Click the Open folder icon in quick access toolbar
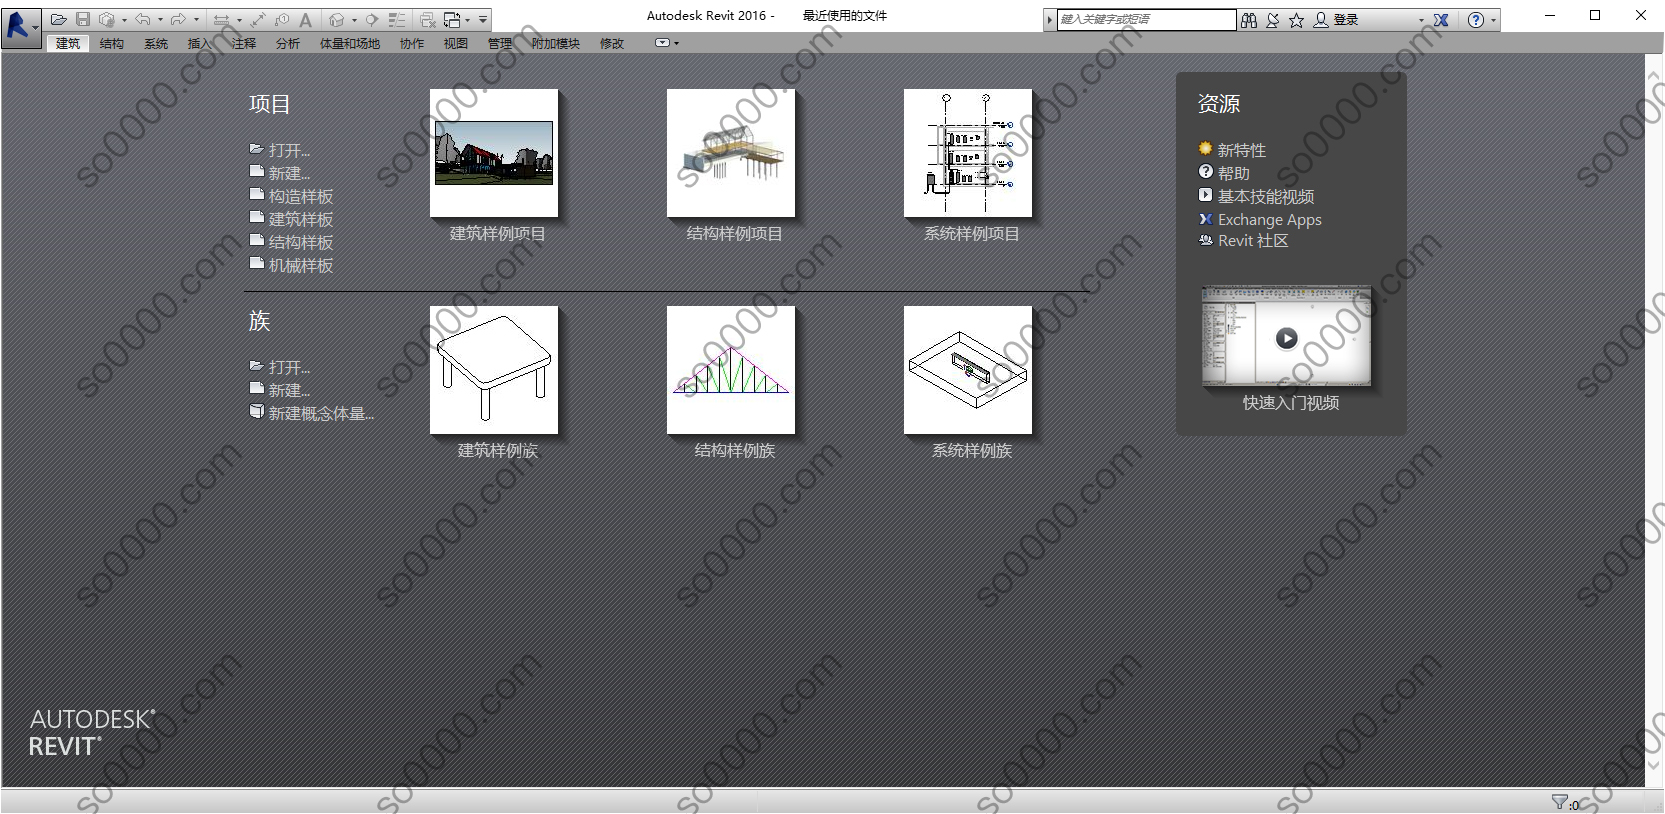1665x814 pixels. click(58, 19)
